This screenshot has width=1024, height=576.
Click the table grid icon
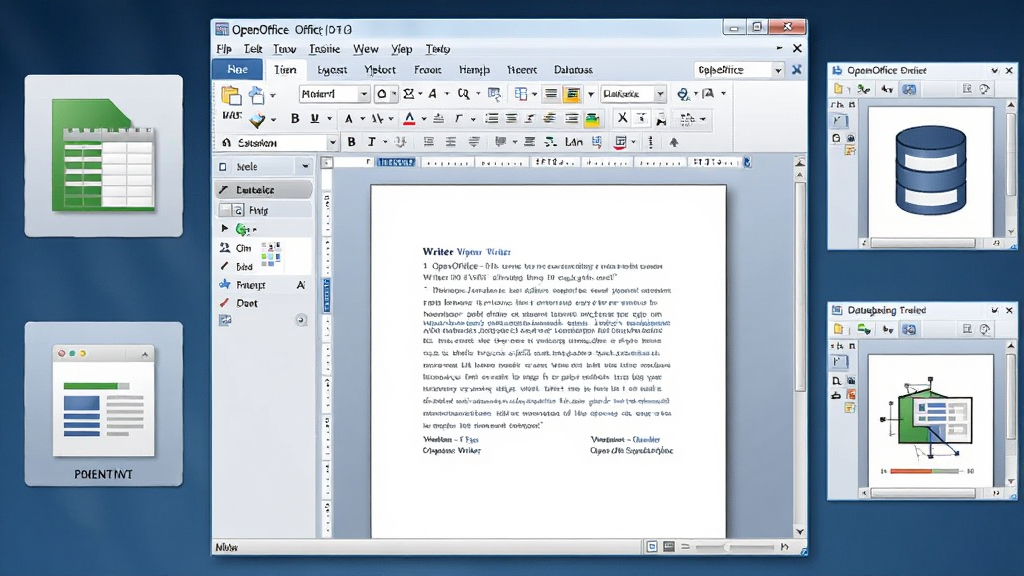tap(520, 94)
